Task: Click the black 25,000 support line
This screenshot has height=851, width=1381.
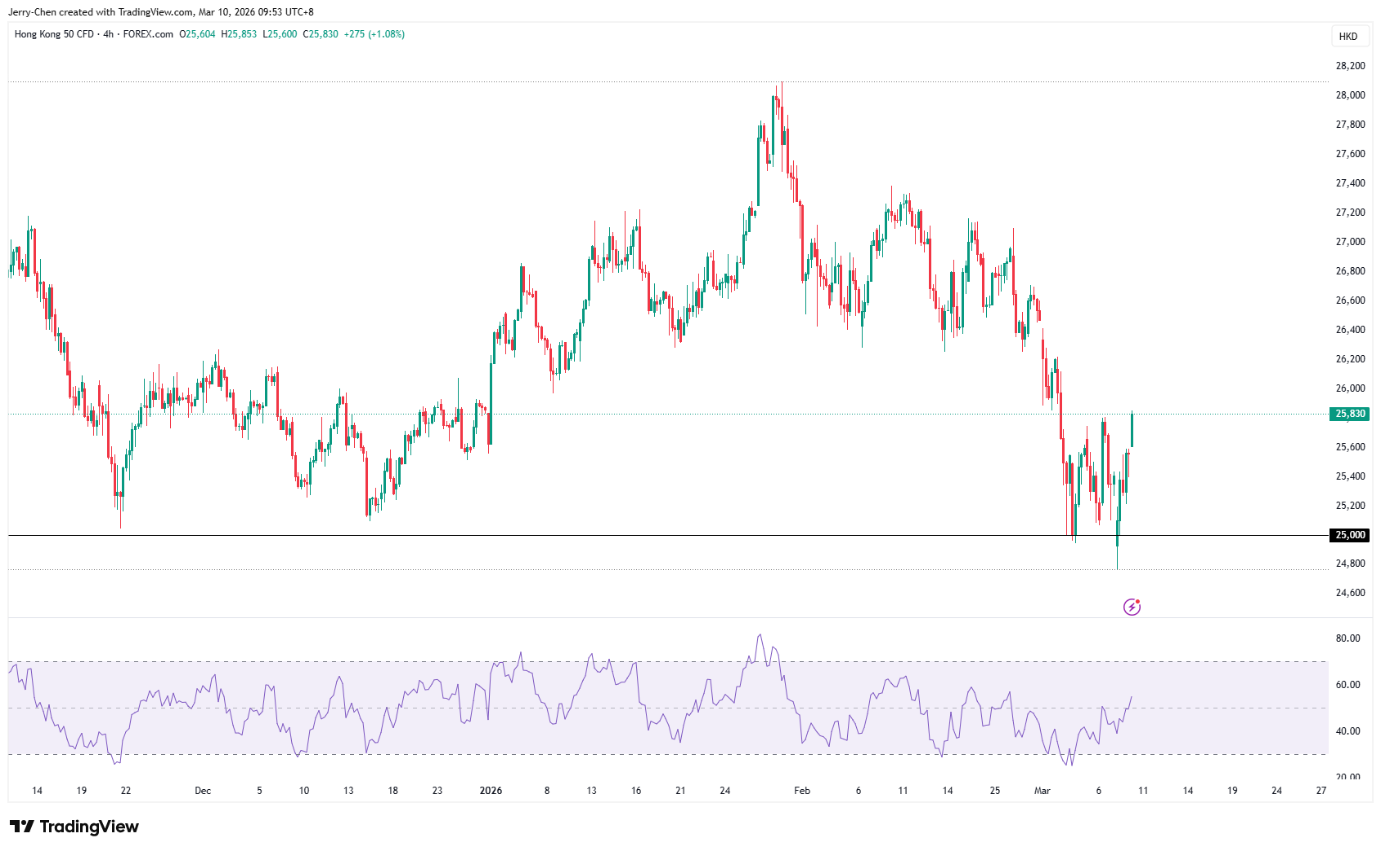Action: pyautogui.click(x=668, y=536)
